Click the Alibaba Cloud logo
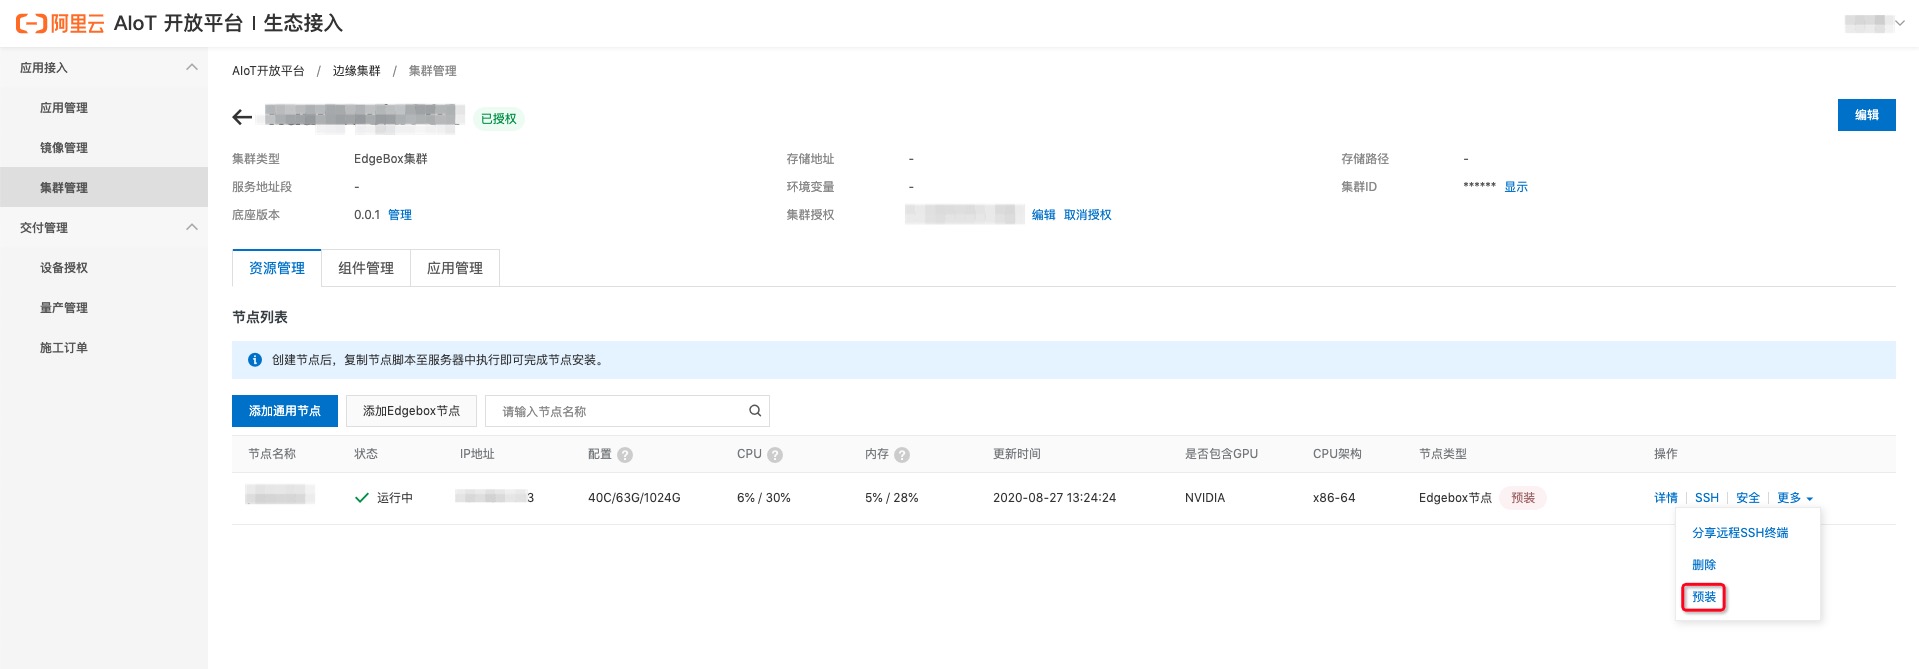 (60, 23)
